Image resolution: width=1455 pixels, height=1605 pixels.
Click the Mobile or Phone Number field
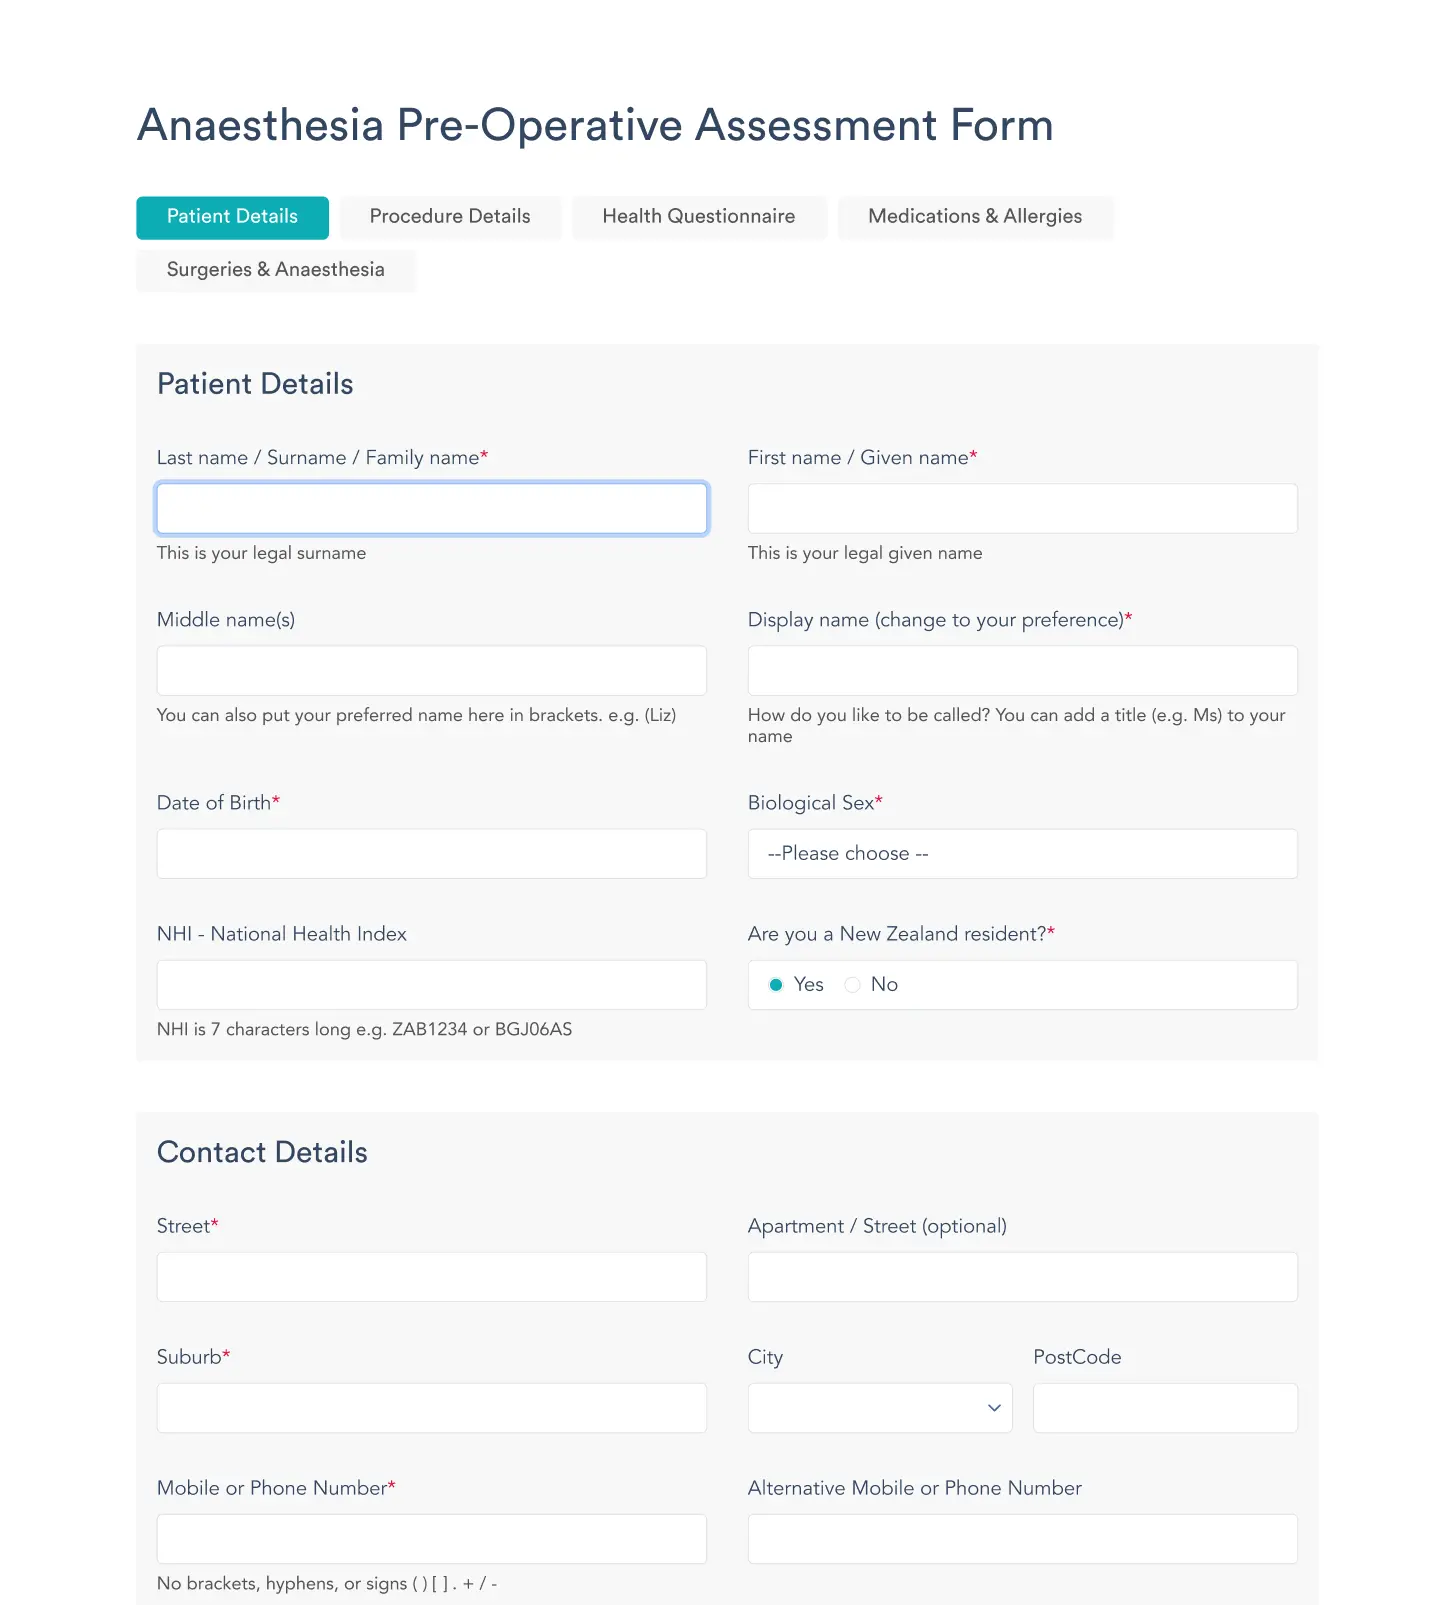431,1539
